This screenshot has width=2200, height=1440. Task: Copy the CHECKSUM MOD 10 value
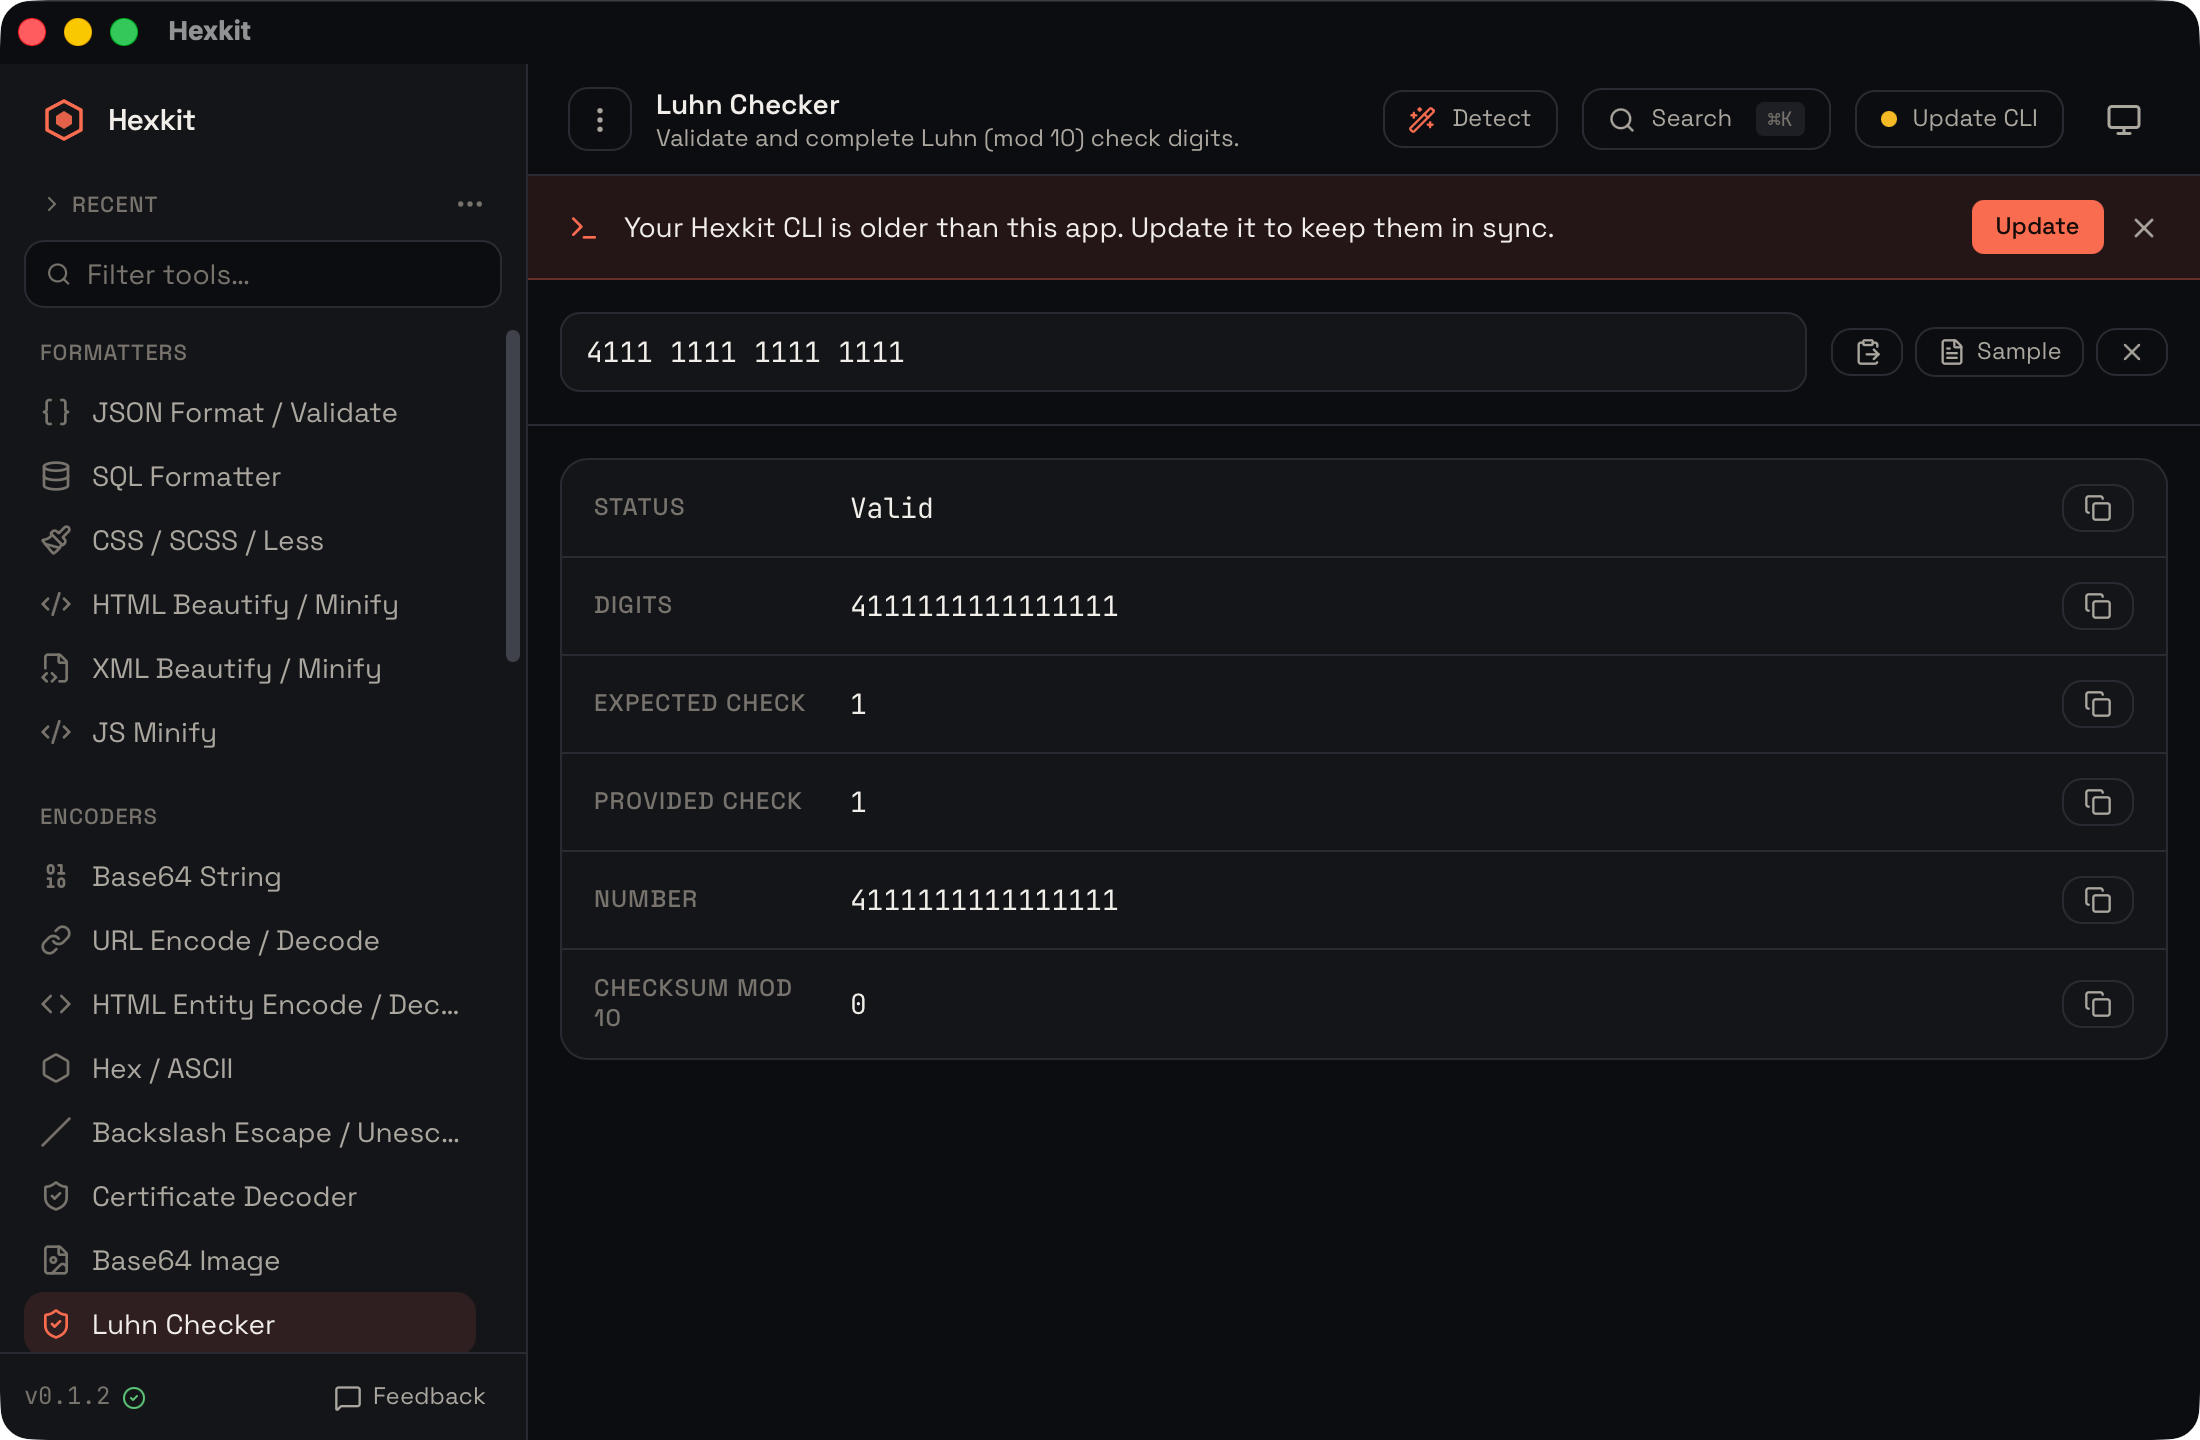coord(2098,1004)
